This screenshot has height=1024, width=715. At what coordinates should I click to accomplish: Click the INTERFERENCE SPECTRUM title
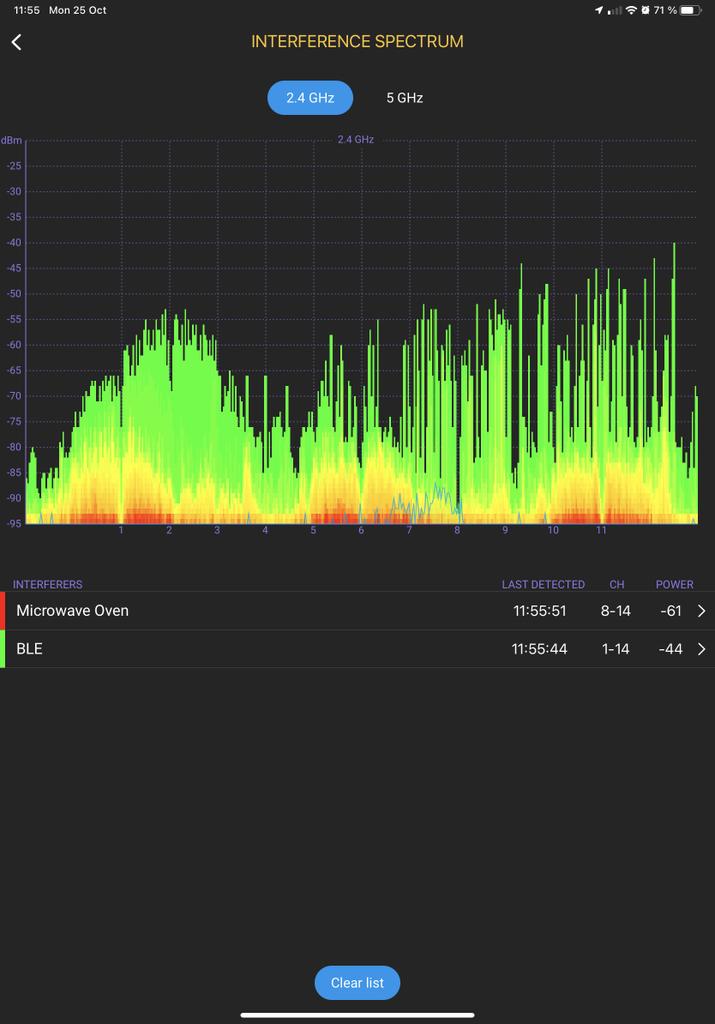pos(357,42)
